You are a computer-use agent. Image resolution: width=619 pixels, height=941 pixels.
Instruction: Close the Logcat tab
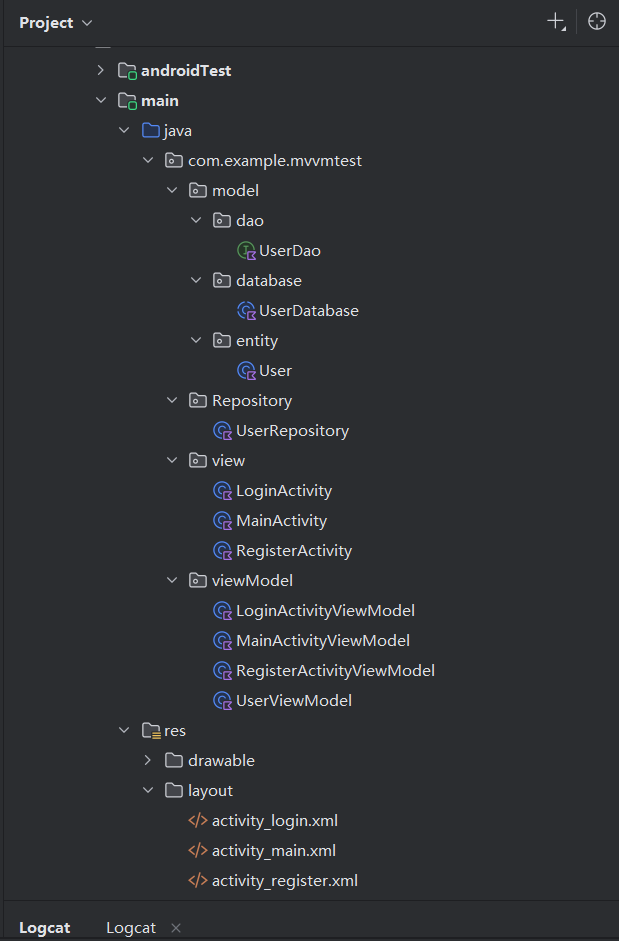176,927
